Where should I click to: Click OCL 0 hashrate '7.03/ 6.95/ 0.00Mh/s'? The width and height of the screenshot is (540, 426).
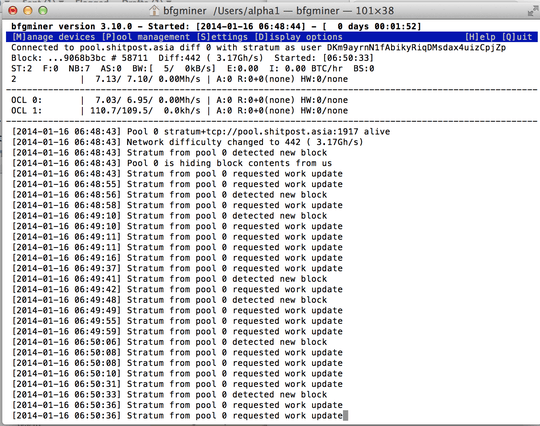point(148,100)
